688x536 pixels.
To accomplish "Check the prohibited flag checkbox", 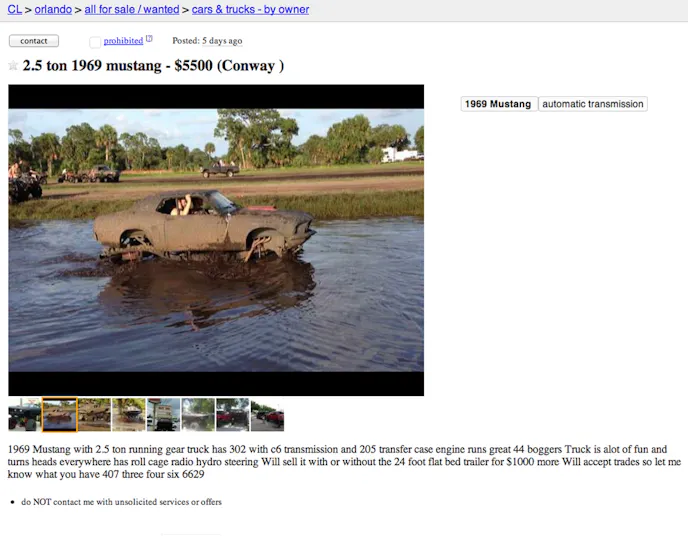I will click(x=94, y=42).
